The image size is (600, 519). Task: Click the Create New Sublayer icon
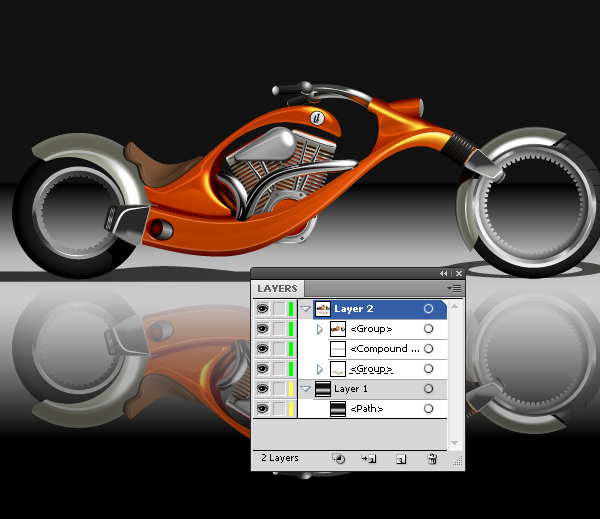[369, 459]
